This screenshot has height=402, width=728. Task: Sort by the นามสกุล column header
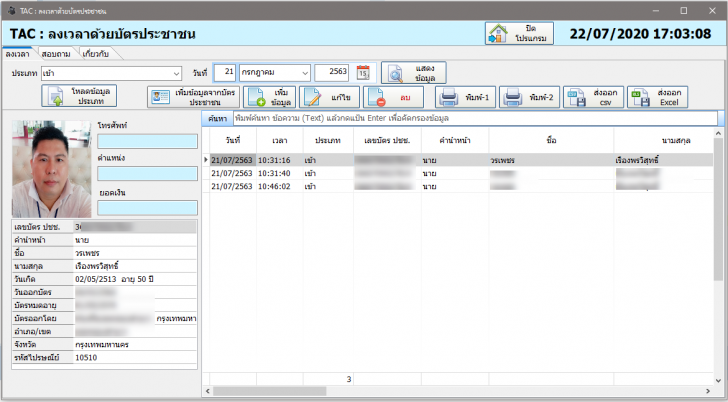(664, 140)
